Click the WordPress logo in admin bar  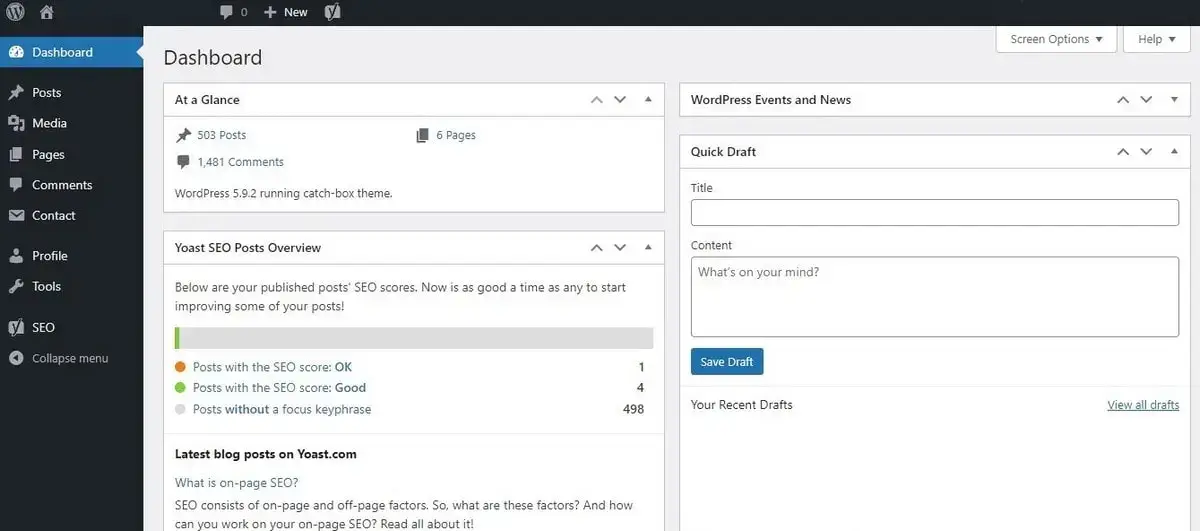[15, 12]
